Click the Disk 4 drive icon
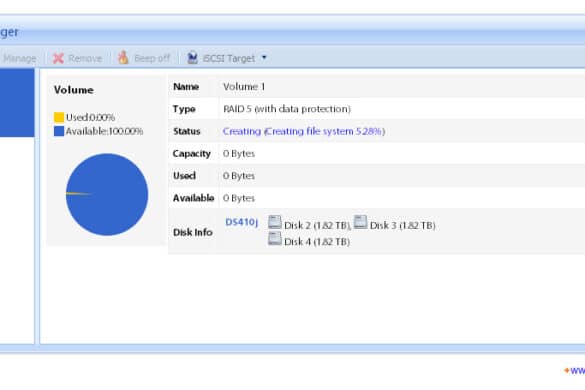585x390 pixels. [x=275, y=238]
